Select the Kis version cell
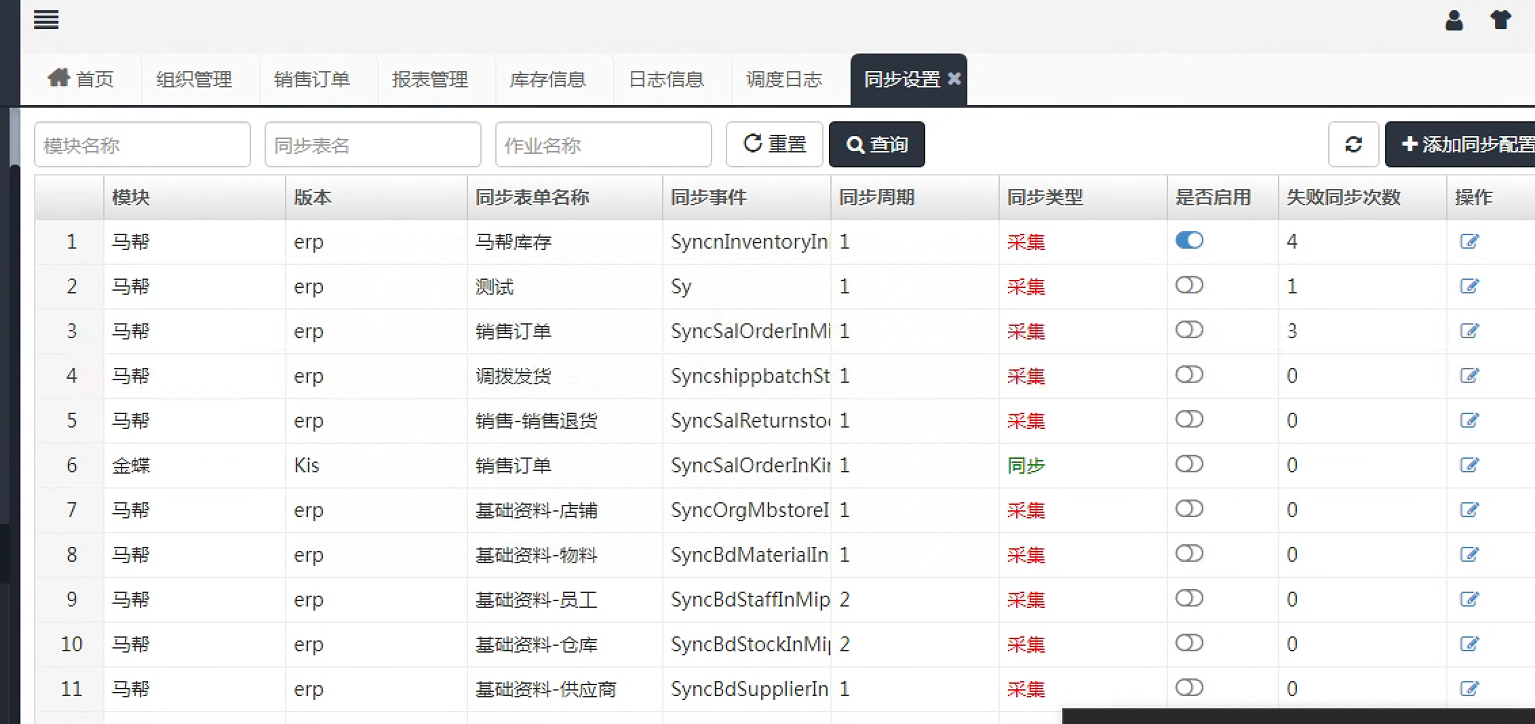This screenshot has width=1535, height=724. (376, 465)
